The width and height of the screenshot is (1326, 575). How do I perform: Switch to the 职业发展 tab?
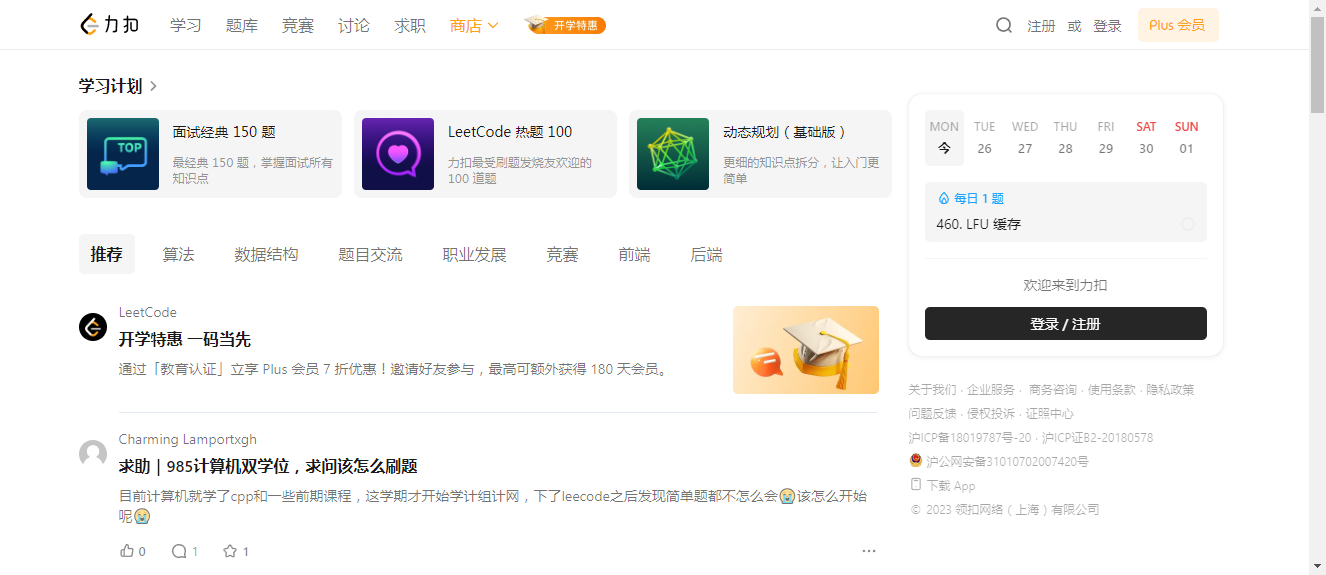click(475, 254)
